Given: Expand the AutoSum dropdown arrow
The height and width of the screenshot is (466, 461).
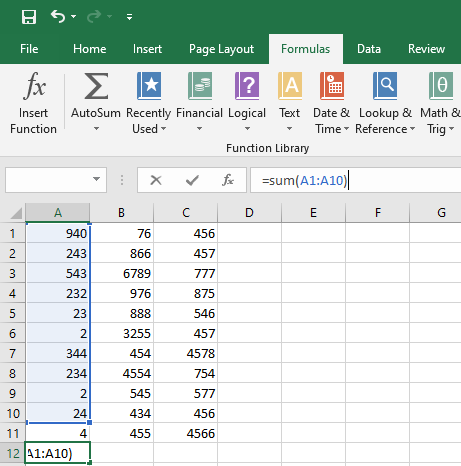Looking at the screenshot, I should point(96,129).
